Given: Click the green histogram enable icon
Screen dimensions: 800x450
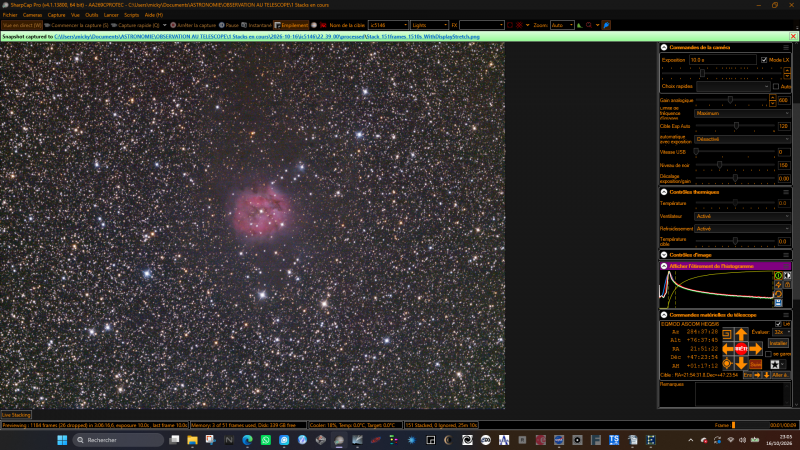Looking at the screenshot, I should [778, 276].
